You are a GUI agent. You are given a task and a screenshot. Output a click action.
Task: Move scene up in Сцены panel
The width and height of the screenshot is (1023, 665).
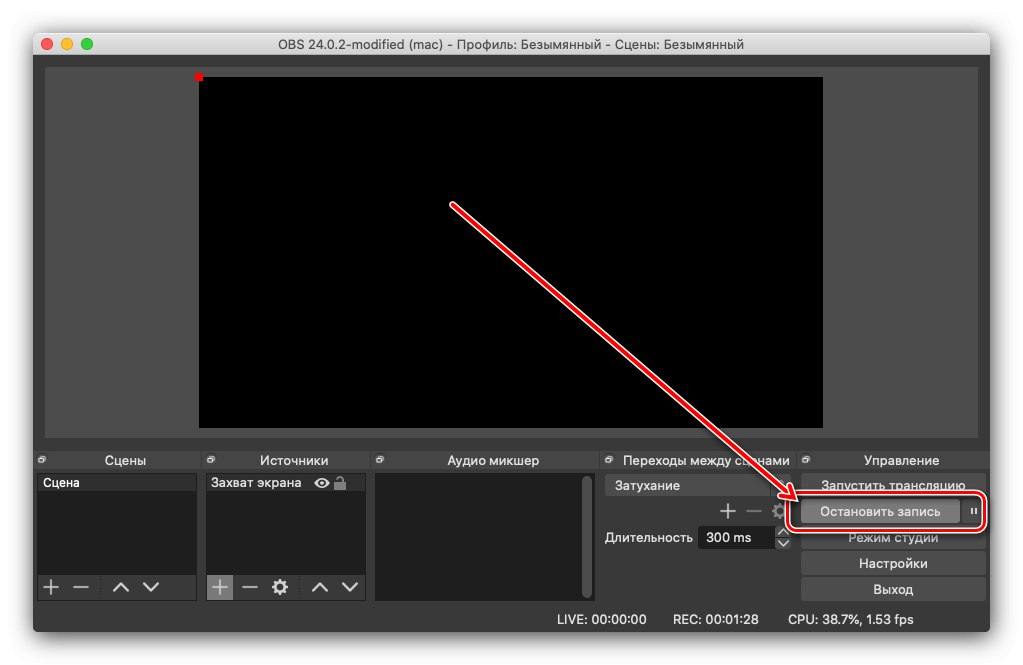(x=121, y=587)
